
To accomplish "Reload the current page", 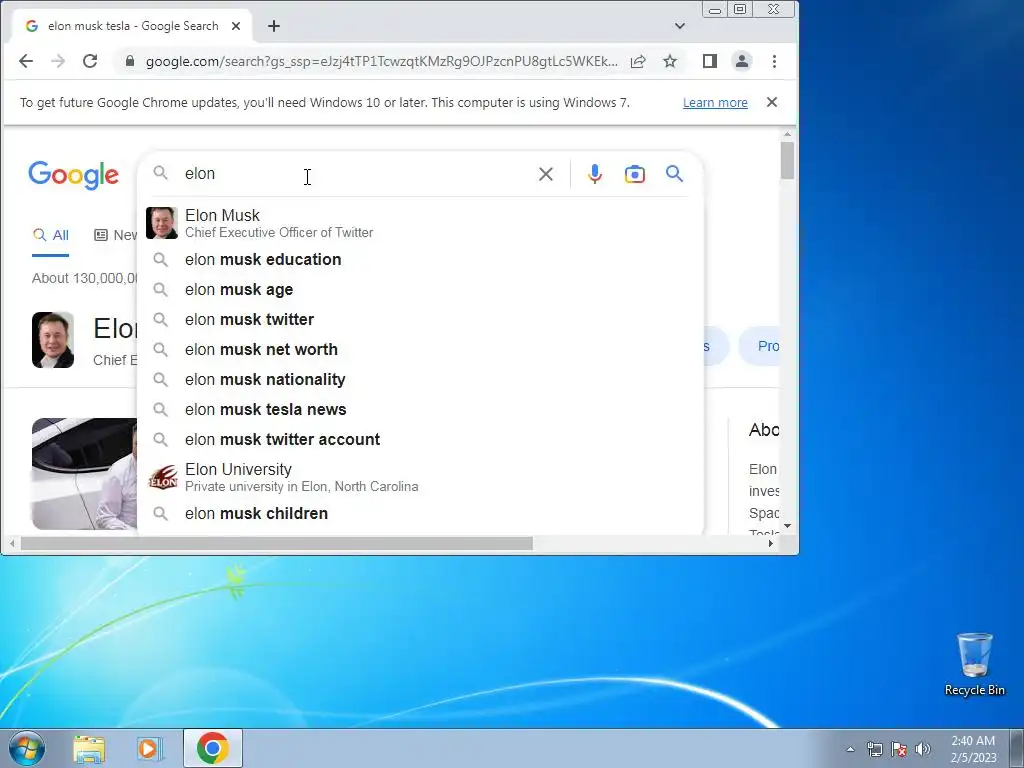I will point(90,61).
